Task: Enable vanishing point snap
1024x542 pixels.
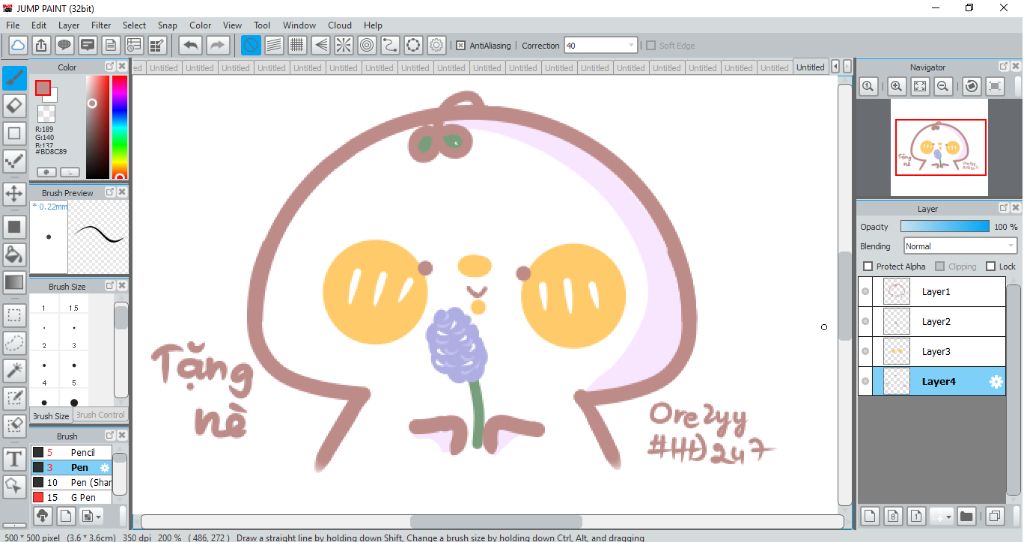Action: coord(321,45)
